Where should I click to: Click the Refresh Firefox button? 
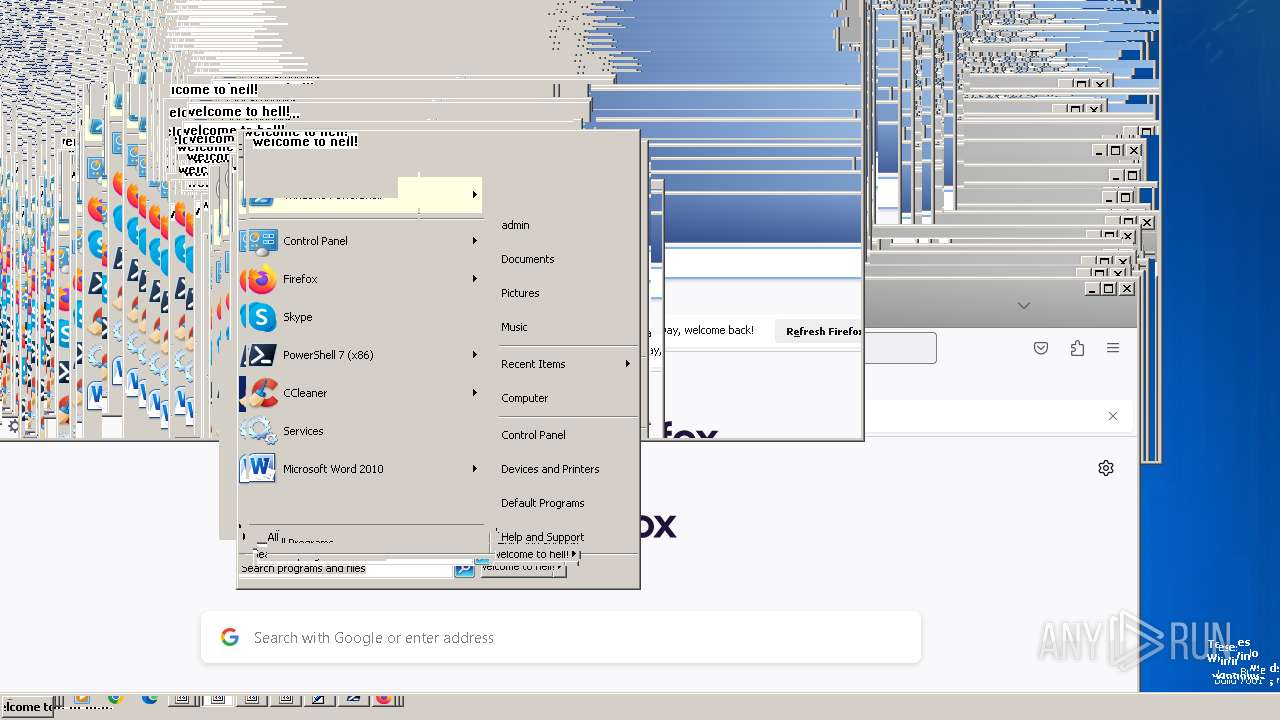[819, 331]
